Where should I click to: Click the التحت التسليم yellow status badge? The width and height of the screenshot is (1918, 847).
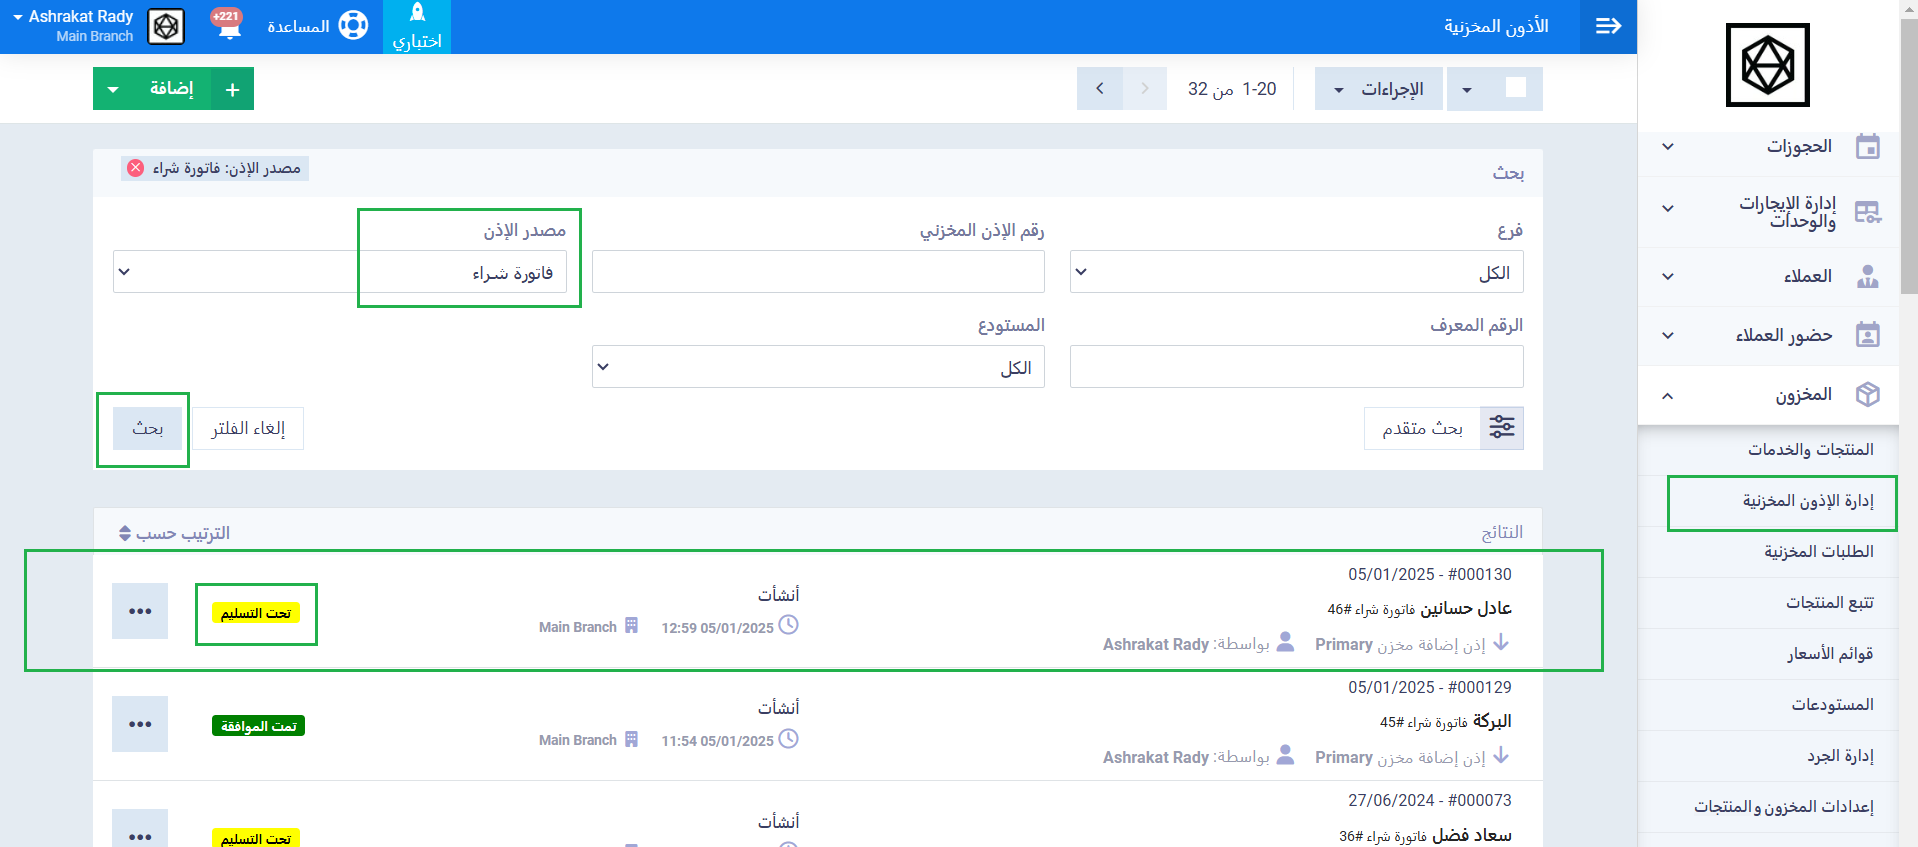[x=256, y=613]
